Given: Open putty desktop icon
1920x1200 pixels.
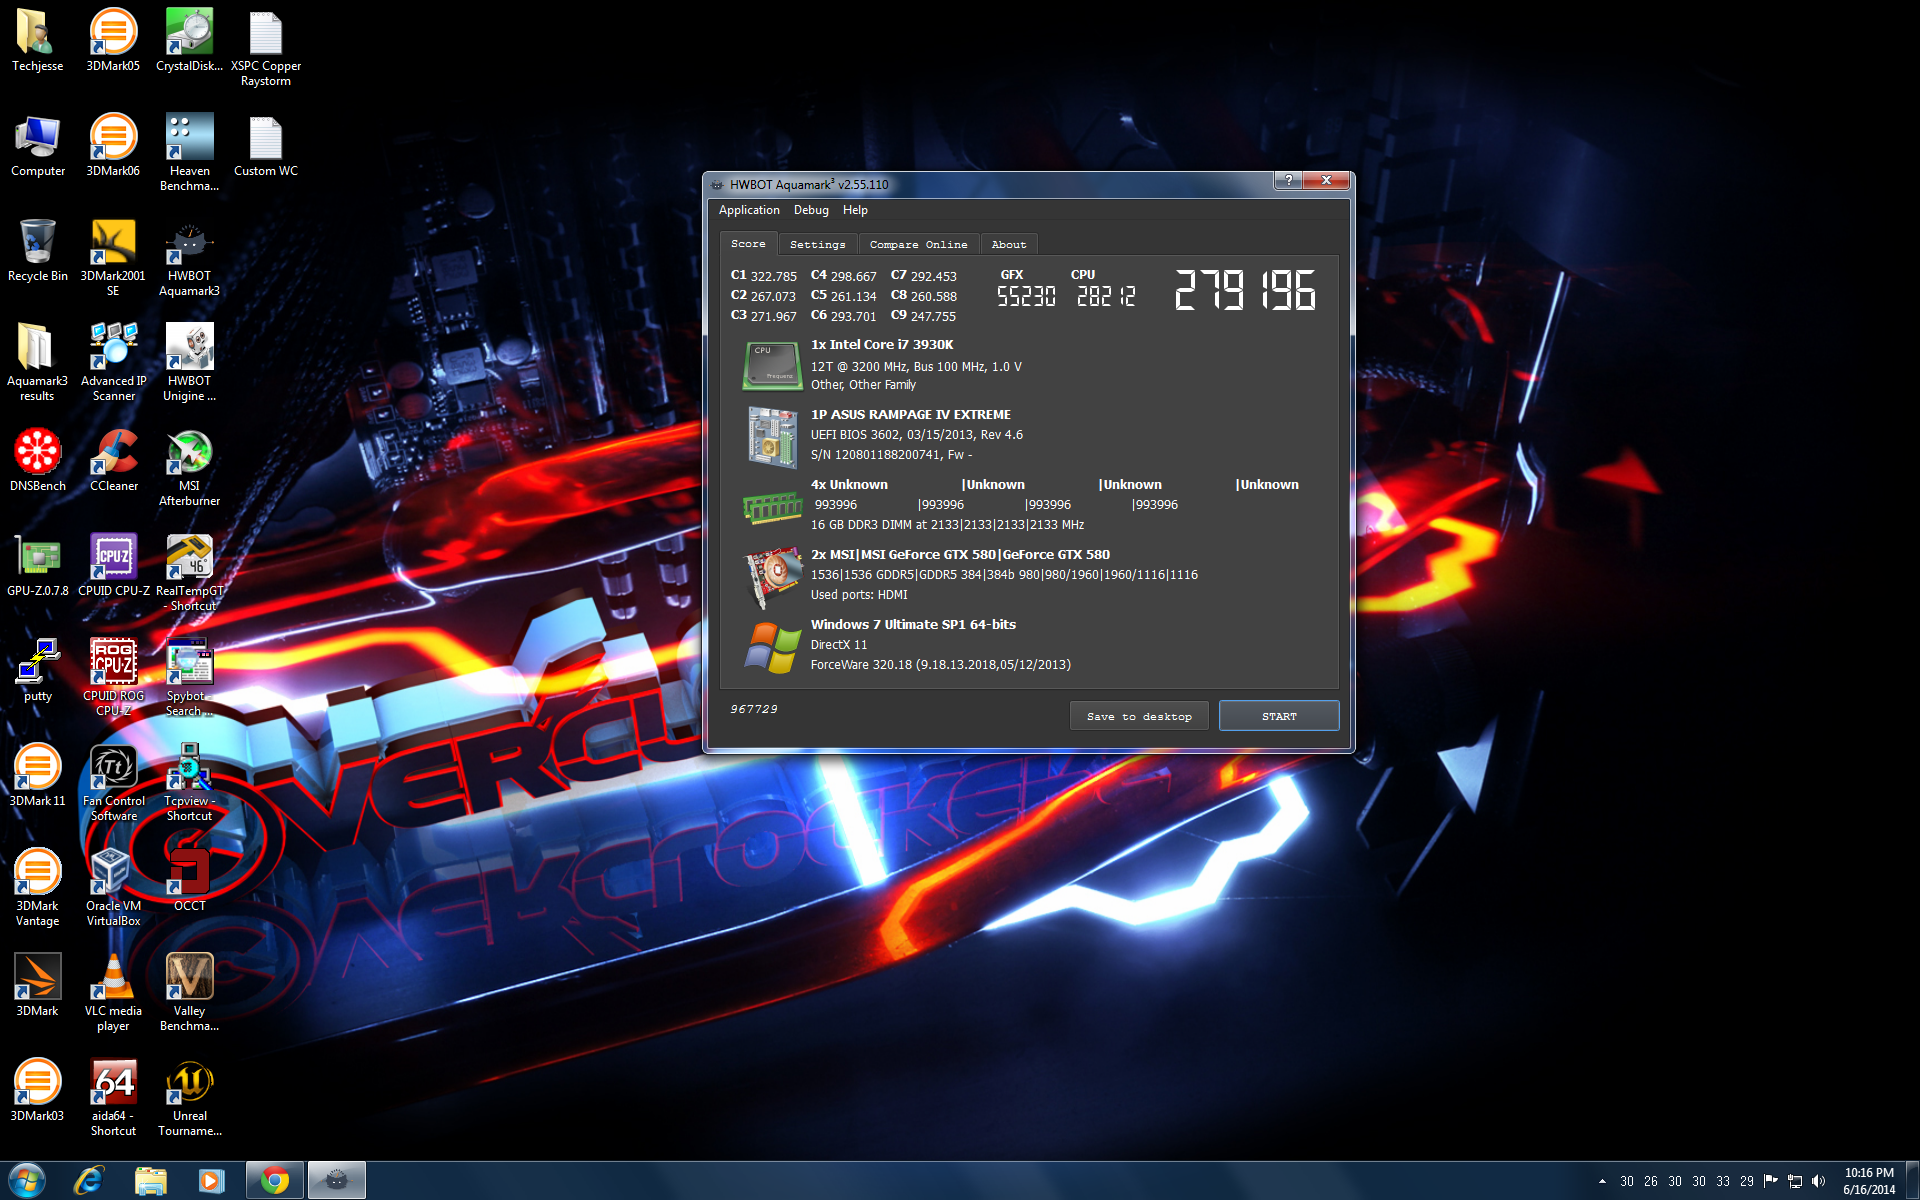Looking at the screenshot, I should click(37, 670).
